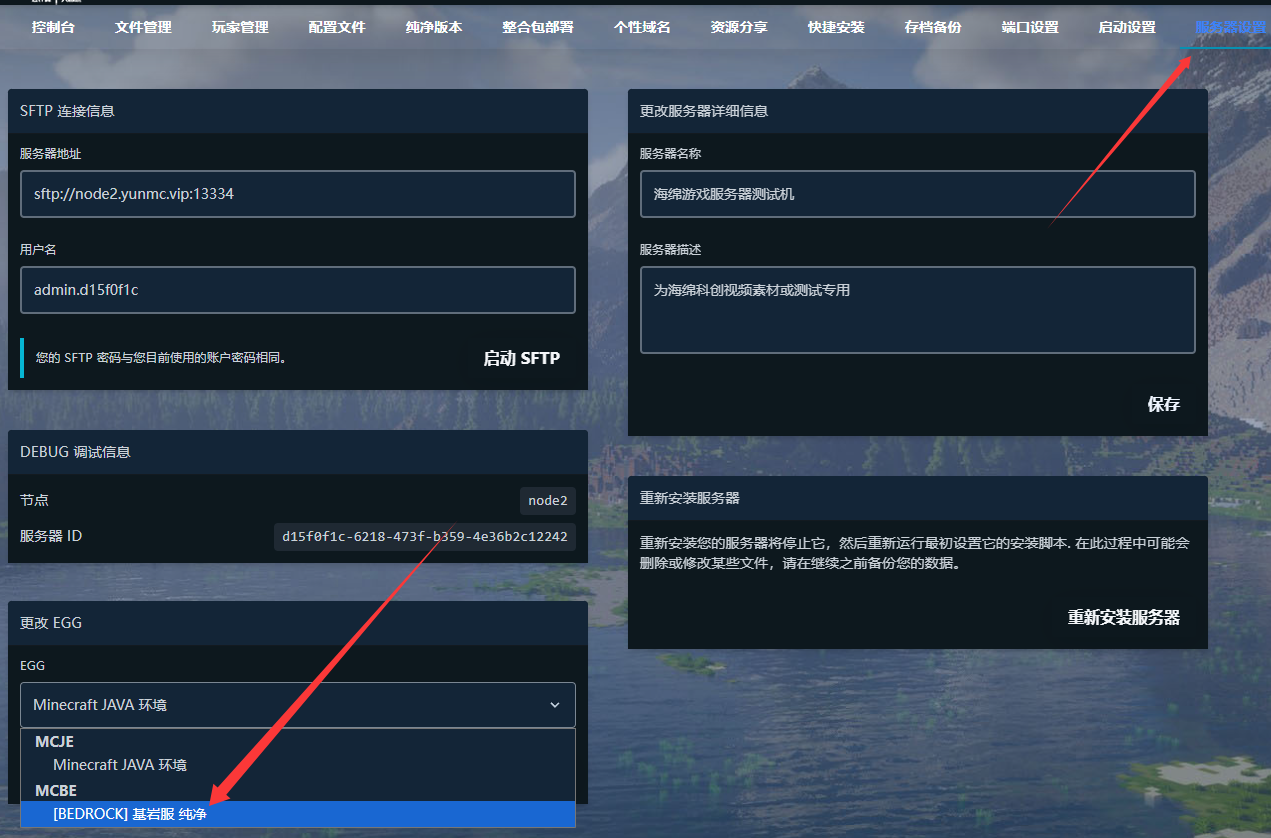This screenshot has width=1271, height=838.
Task: Select [BEDROCK] 基岩服 纯净 option
Action: pyautogui.click(x=130, y=815)
